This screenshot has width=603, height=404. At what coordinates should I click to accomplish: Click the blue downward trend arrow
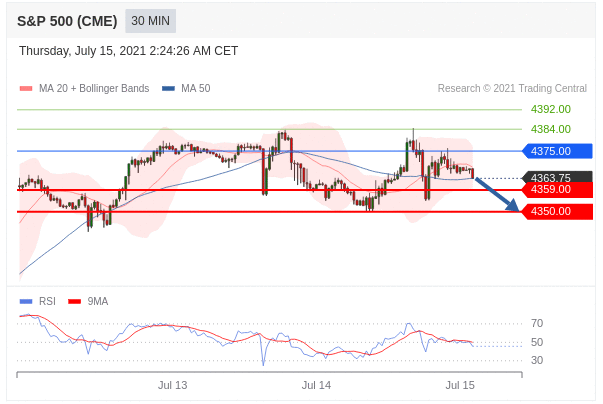tap(497, 194)
